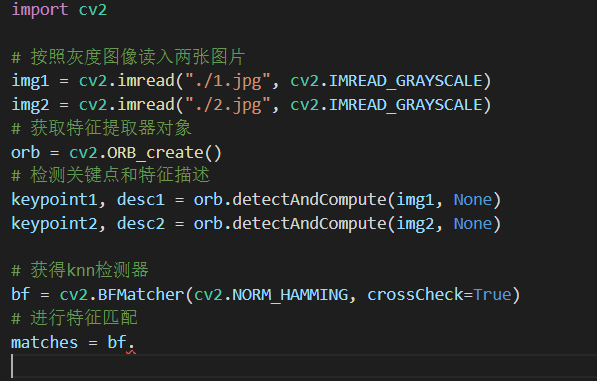The width and height of the screenshot is (597, 381).
Task: Click the matches variable name
Action: click(x=45, y=343)
